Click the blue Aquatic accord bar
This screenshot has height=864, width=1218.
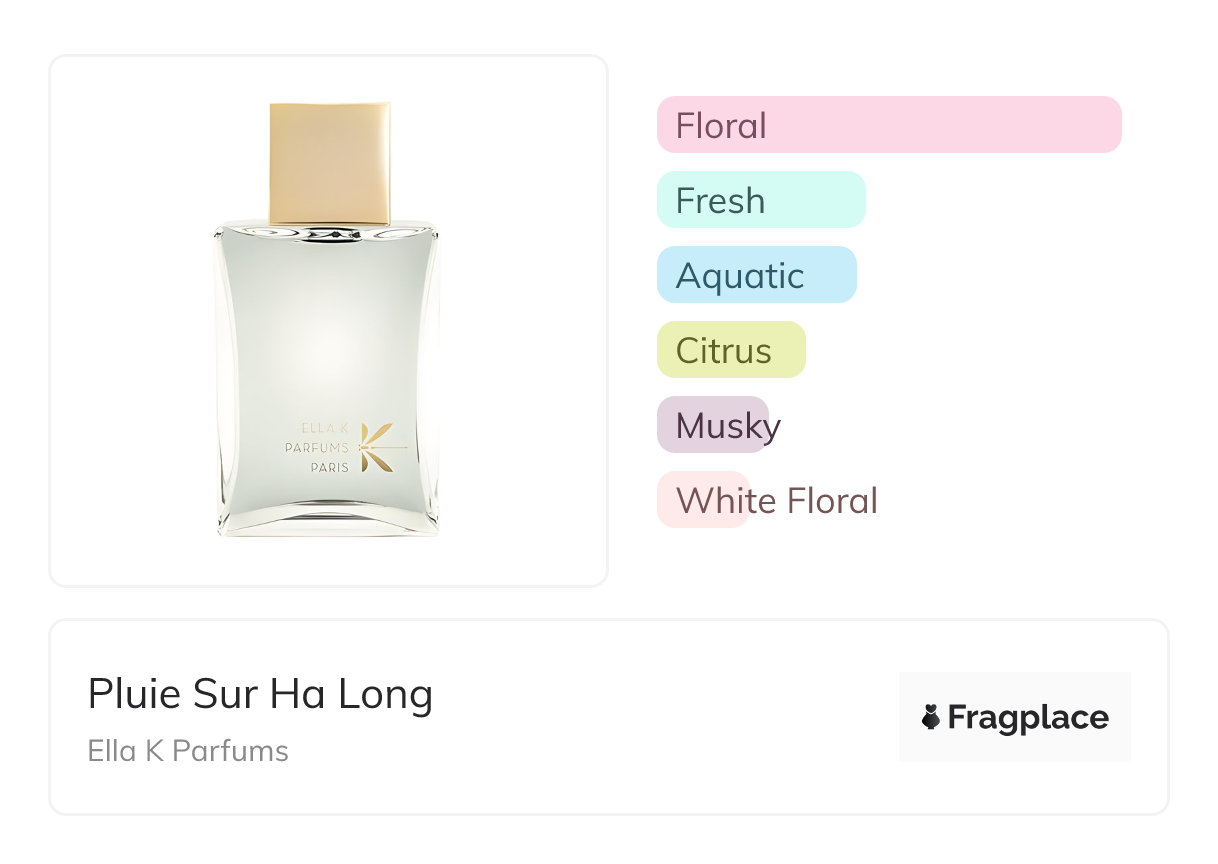pyautogui.click(x=756, y=275)
